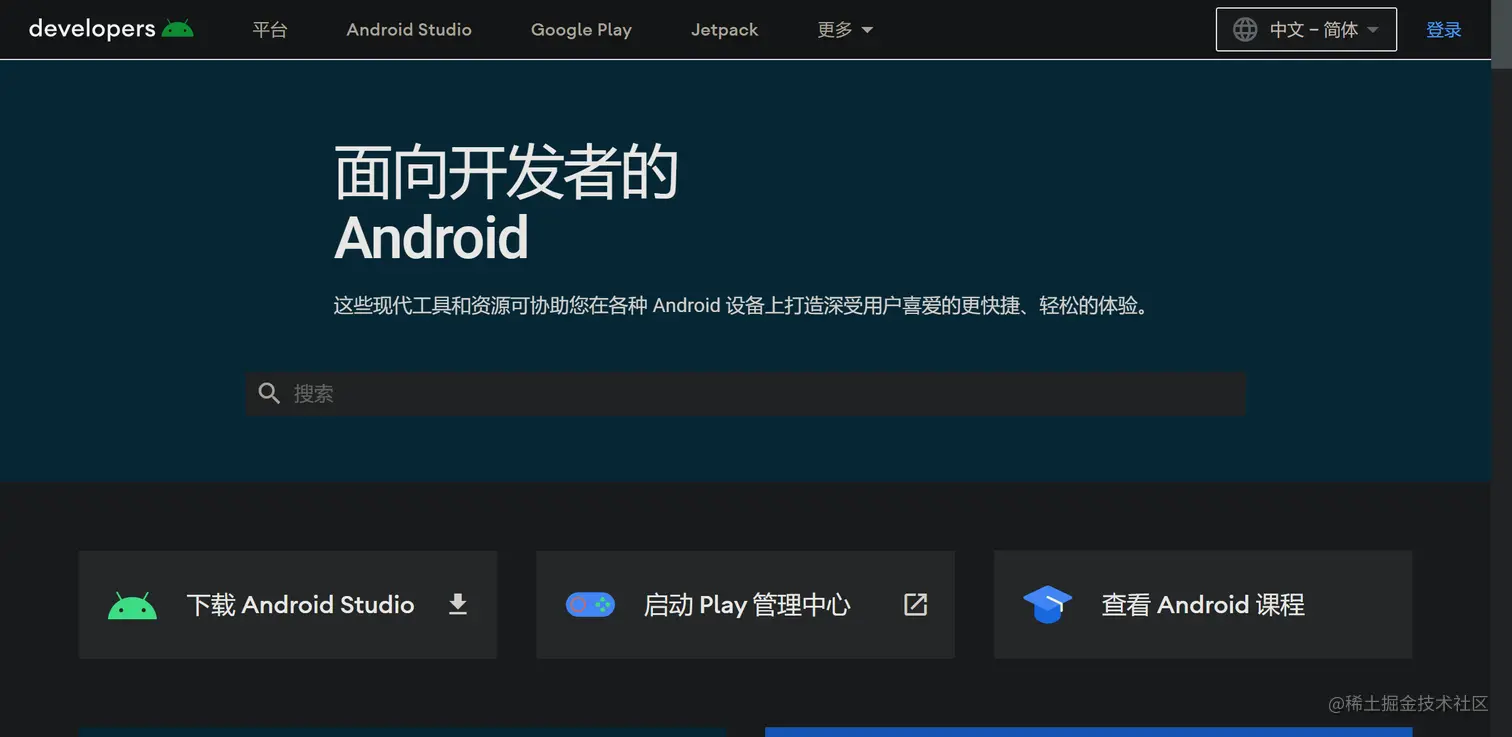The image size is (1512, 737).
Task: Open 启动 Play 管理中心 card
Action: click(745, 604)
